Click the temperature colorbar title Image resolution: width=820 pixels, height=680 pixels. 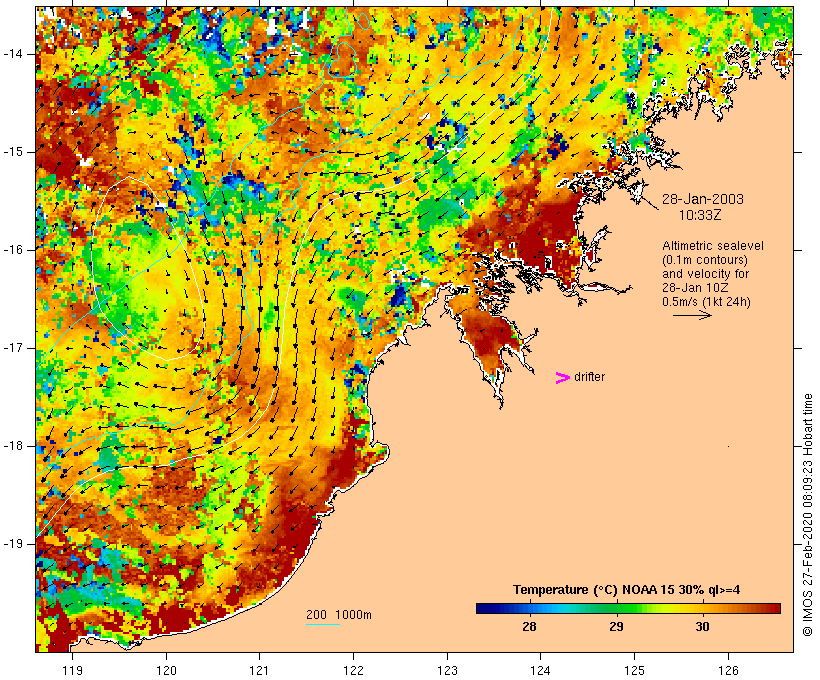[x=627, y=590]
